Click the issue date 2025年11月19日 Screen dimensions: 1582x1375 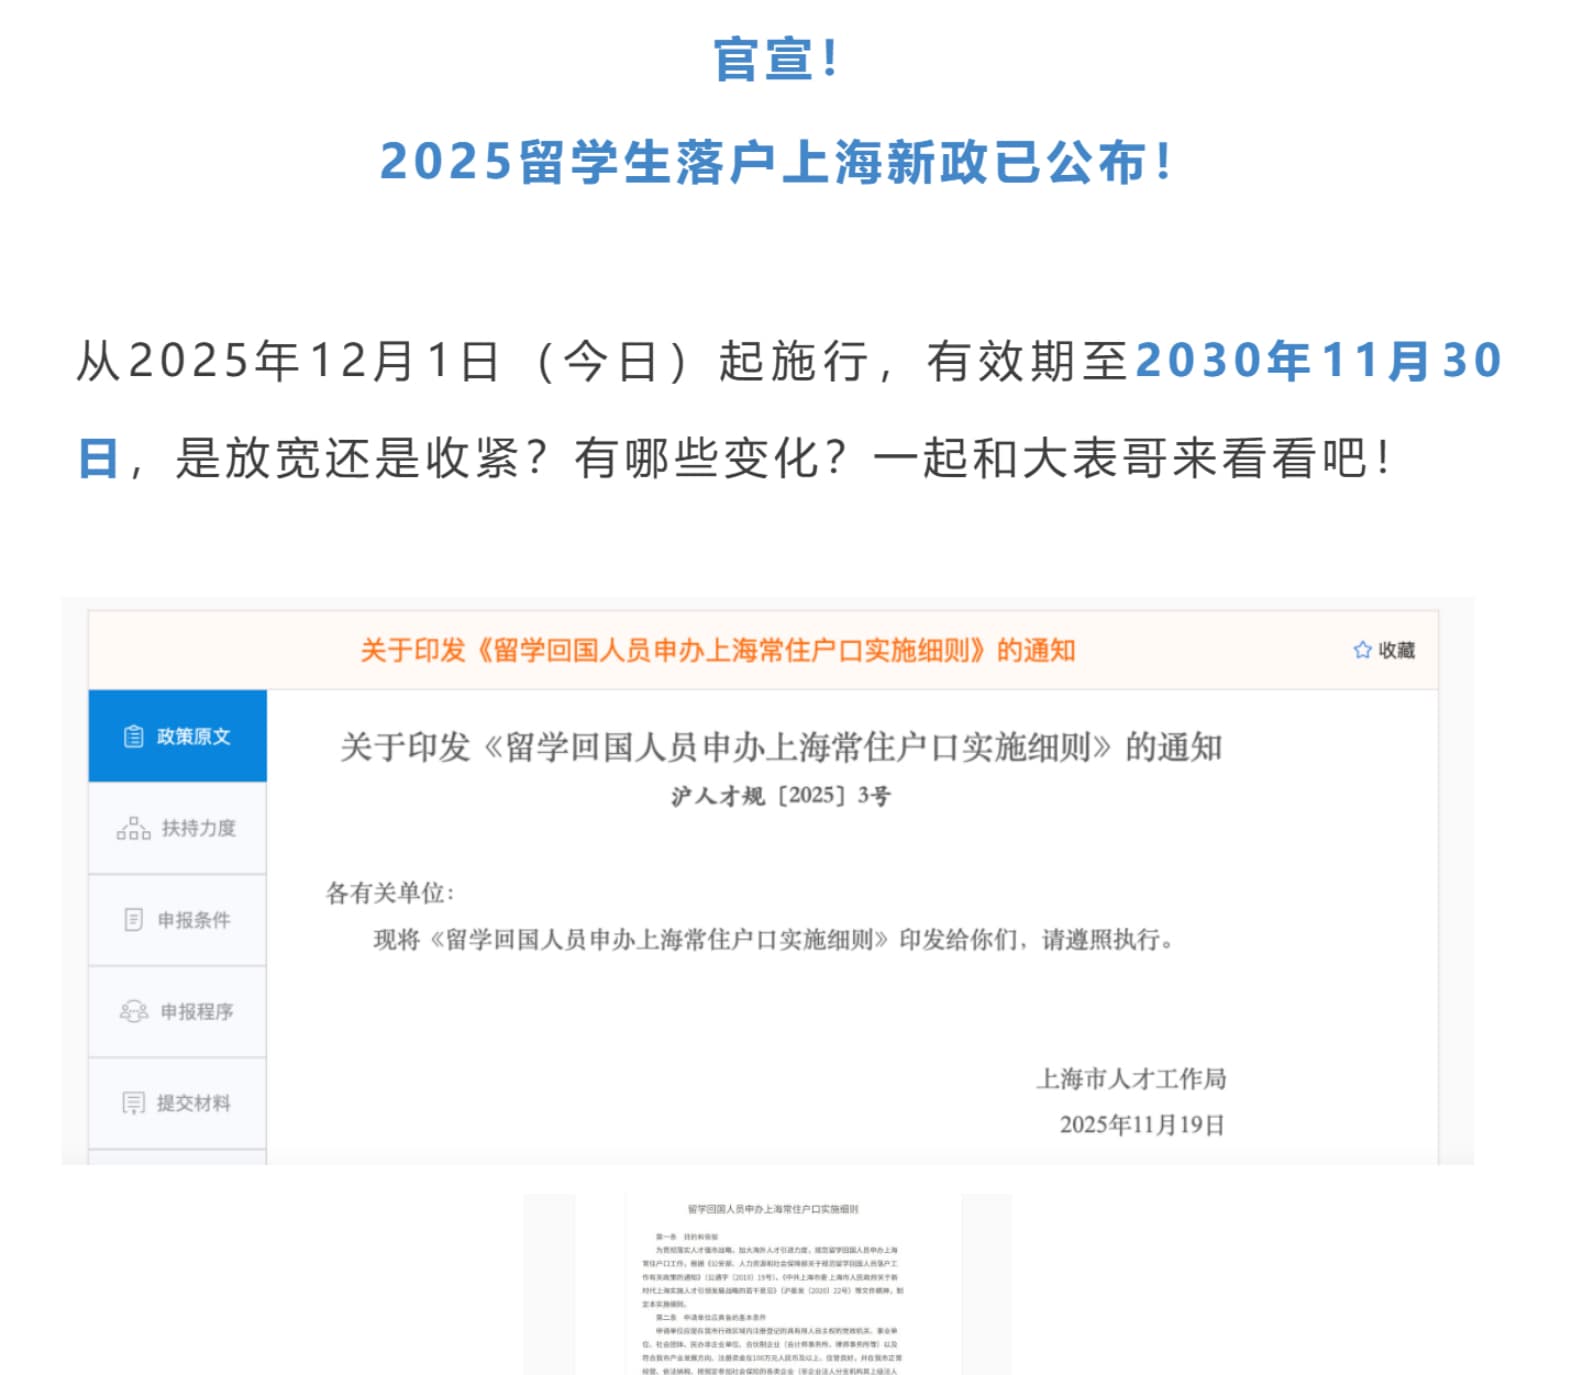click(1142, 1125)
